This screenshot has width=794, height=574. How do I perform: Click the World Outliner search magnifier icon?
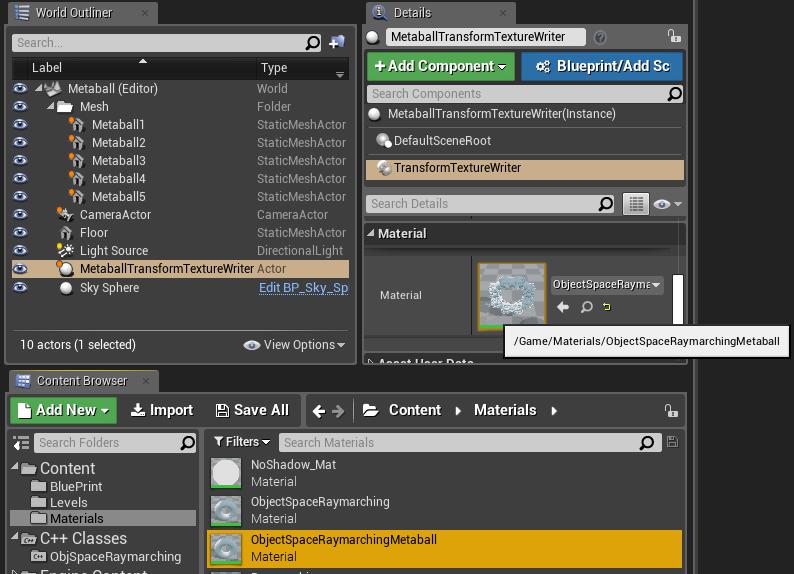(312, 43)
